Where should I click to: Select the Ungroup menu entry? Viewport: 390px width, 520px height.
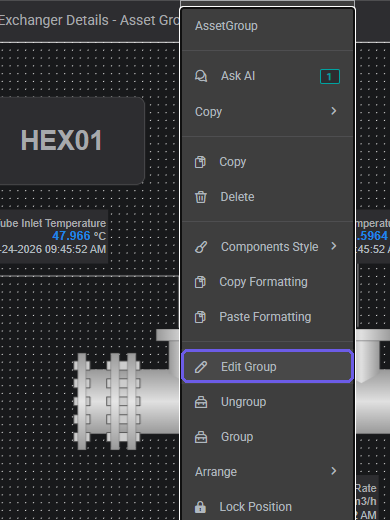(267, 402)
